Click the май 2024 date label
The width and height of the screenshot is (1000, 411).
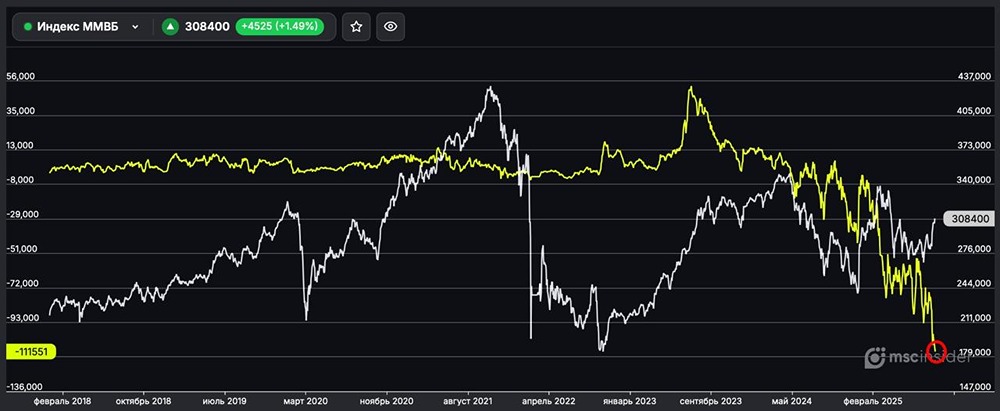(x=791, y=401)
